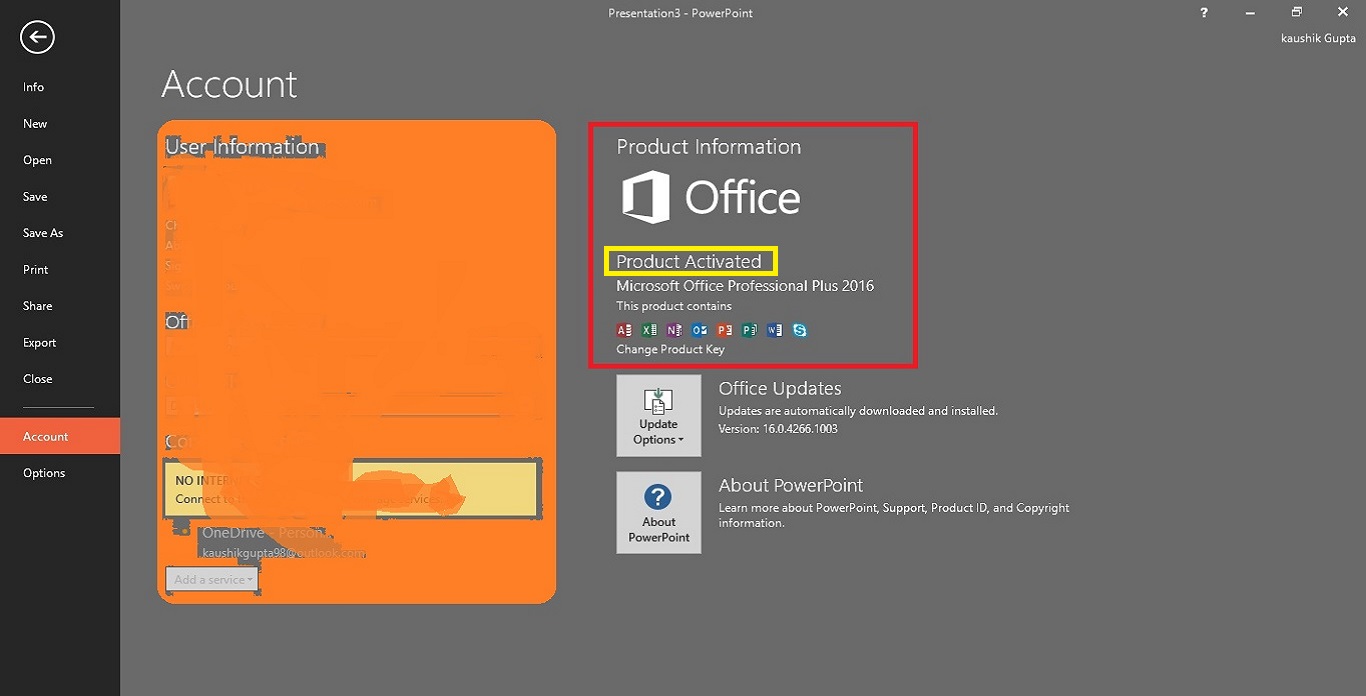The height and width of the screenshot is (696, 1366).
Task: Open the Export page
Action: pos(60,343)
